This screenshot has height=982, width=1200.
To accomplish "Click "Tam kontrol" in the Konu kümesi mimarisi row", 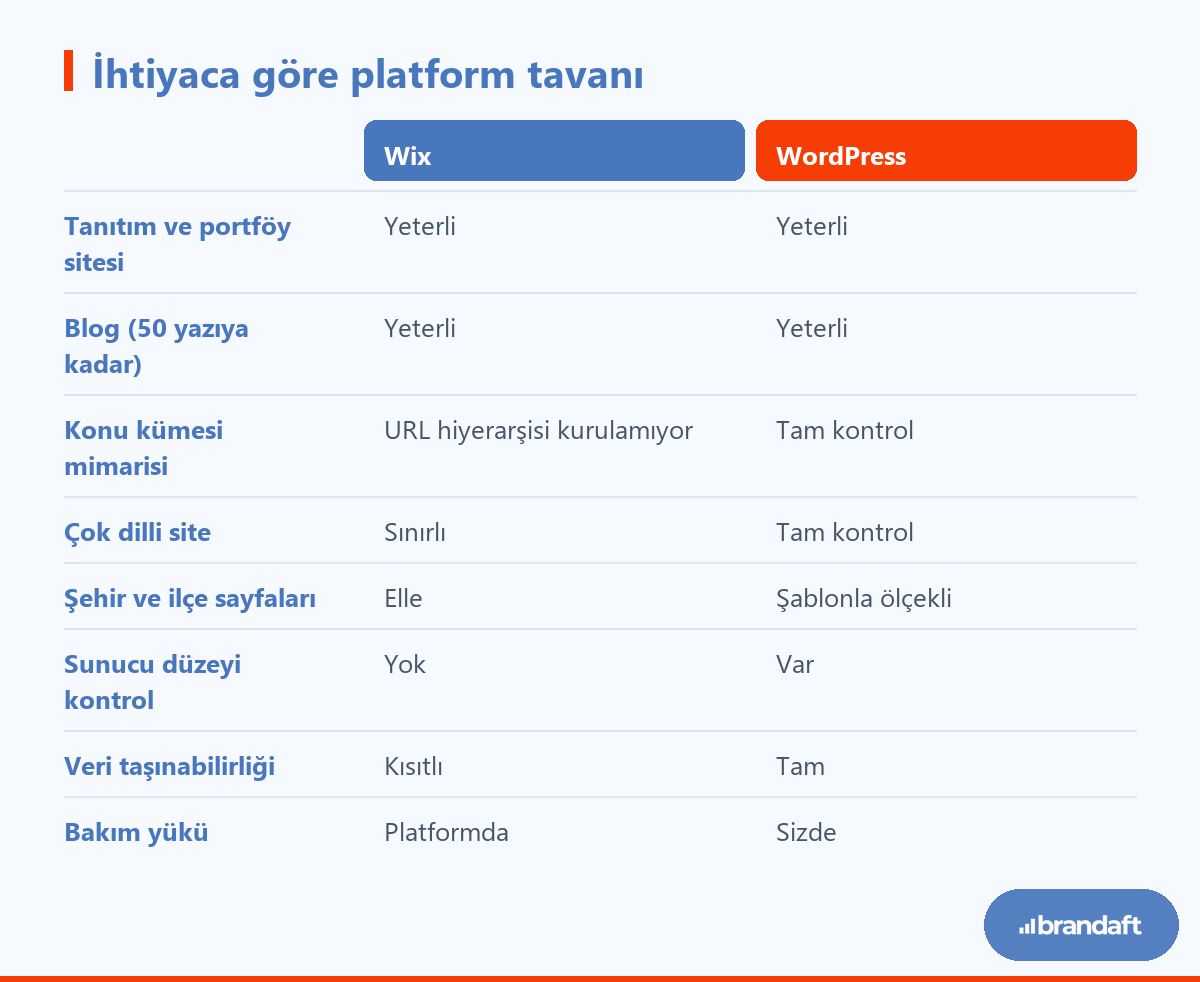I will (845, 430).
